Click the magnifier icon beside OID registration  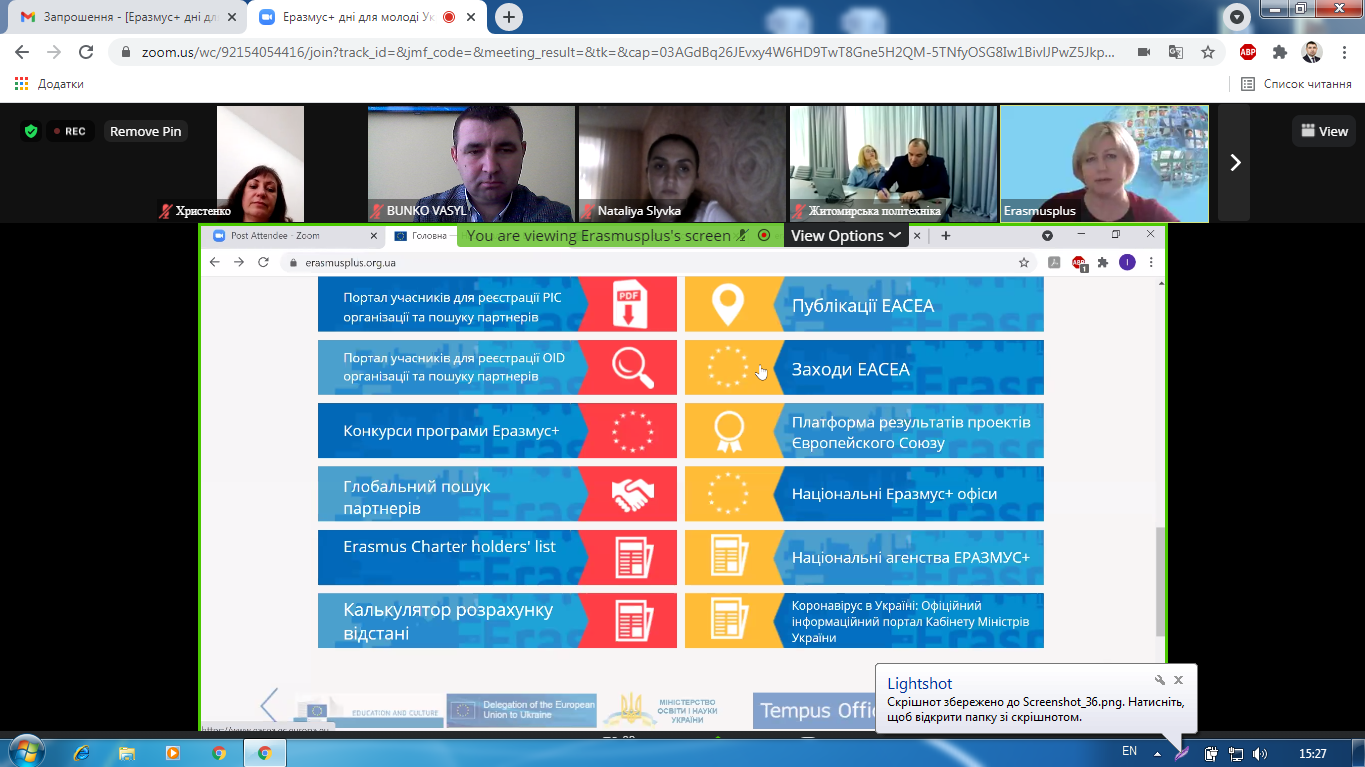coord(632,368)
